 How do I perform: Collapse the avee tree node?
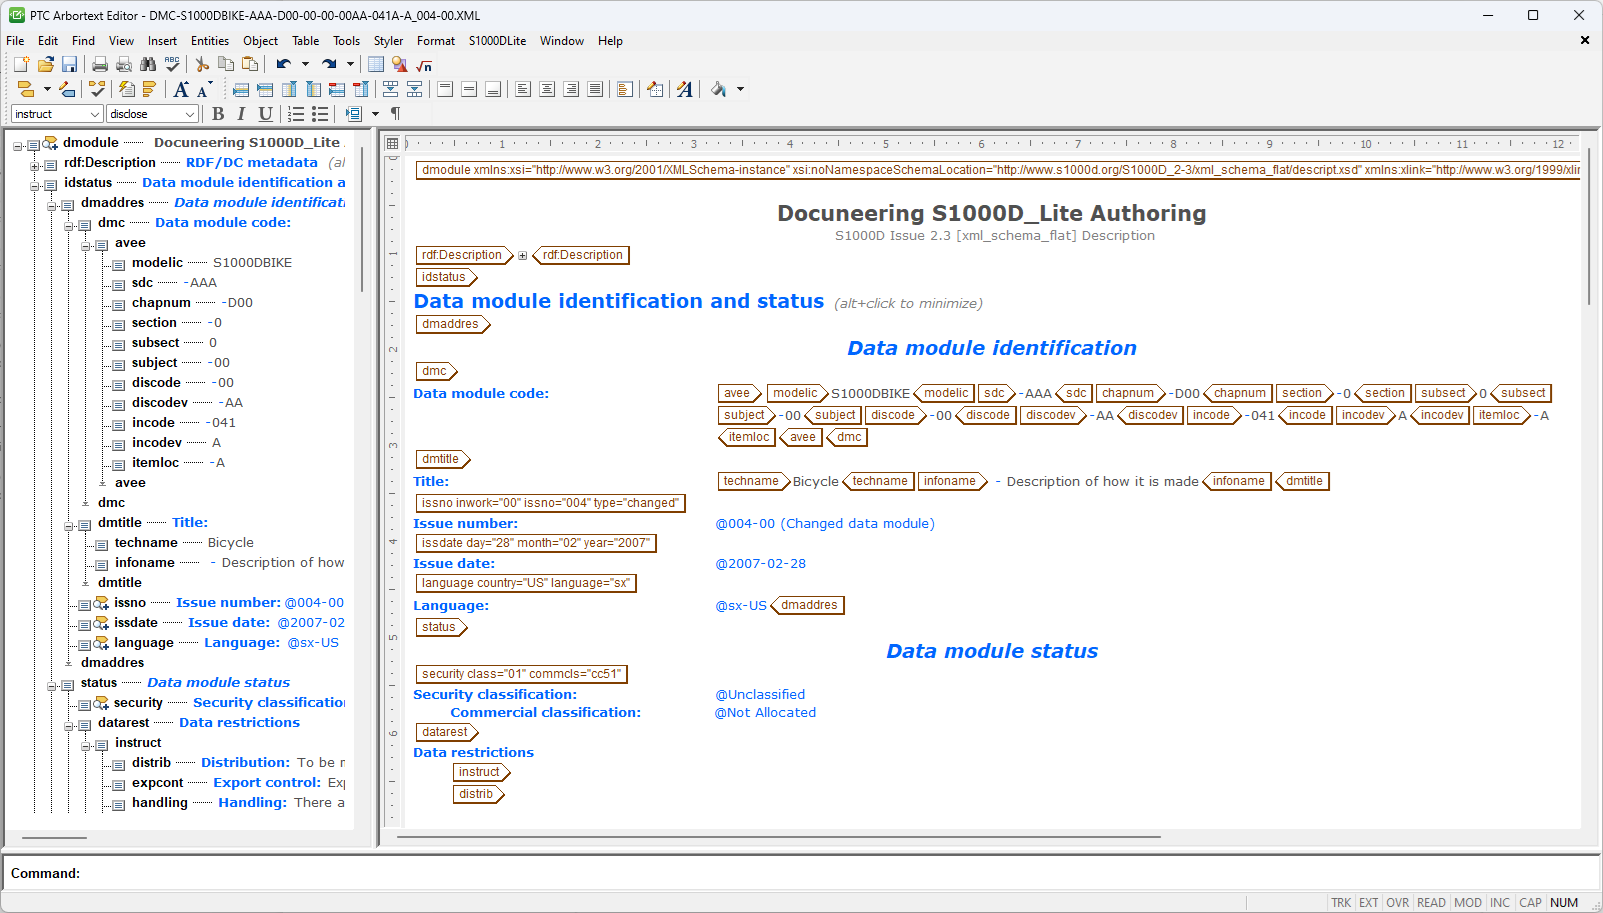86,246
